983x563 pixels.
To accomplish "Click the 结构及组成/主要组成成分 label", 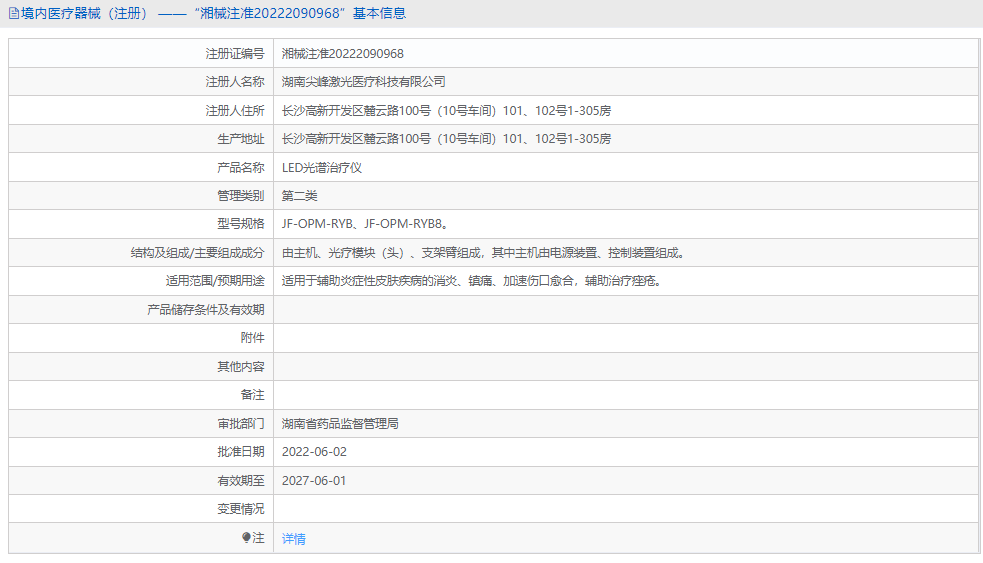I will pos(197,253).
